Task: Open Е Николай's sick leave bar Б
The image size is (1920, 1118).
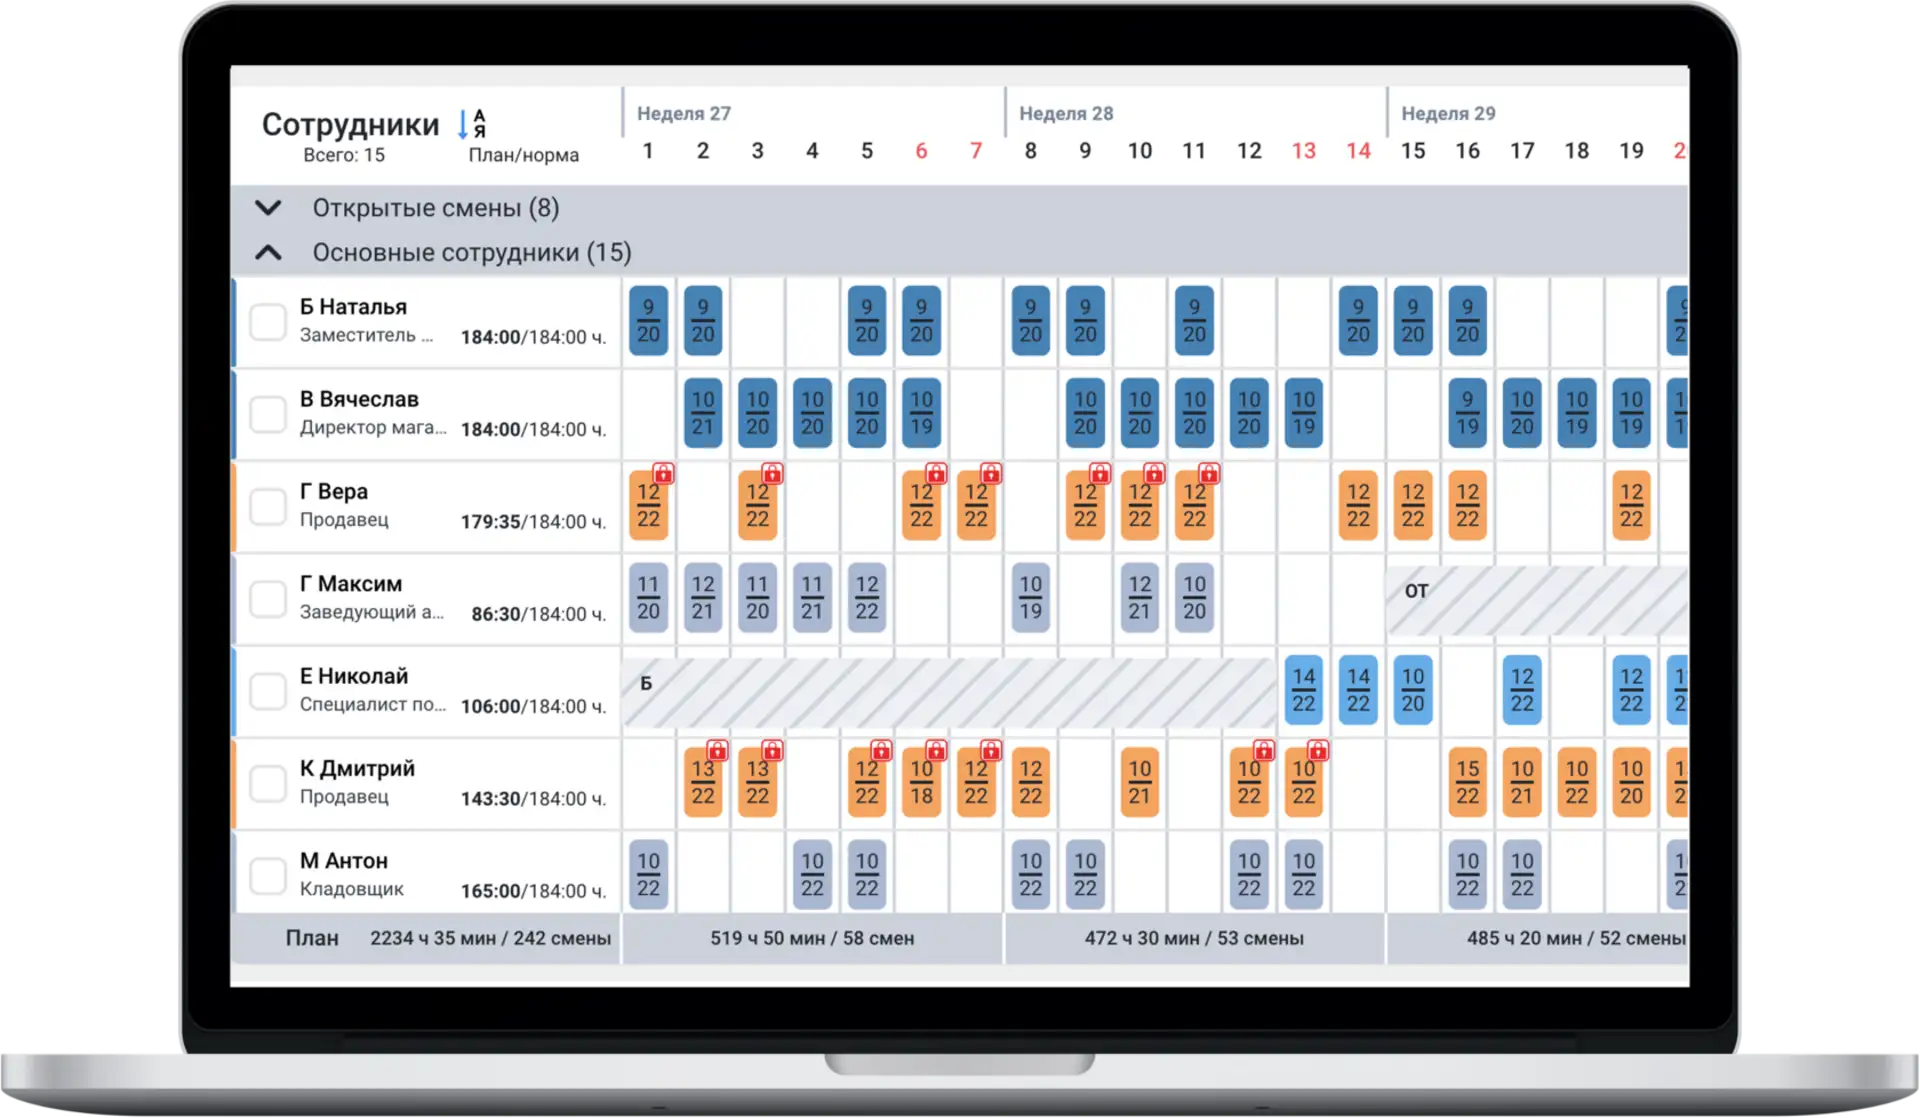Action: [x=949, y=692]
